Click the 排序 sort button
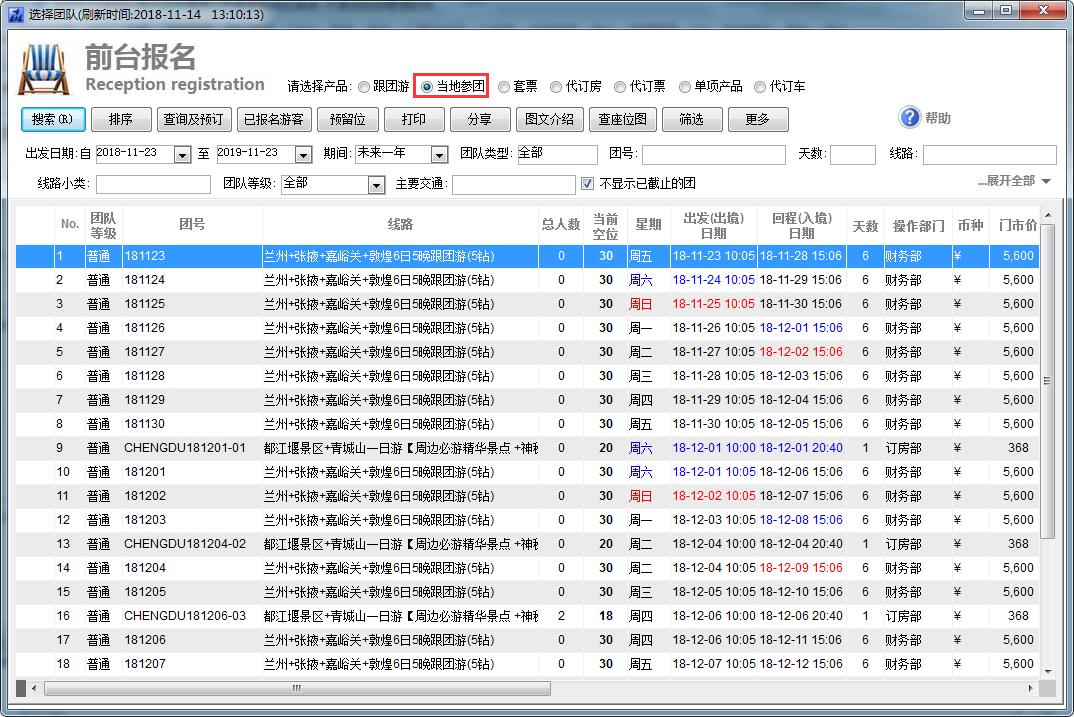The height and width of the screenshot is (717, 1074). 121,119
